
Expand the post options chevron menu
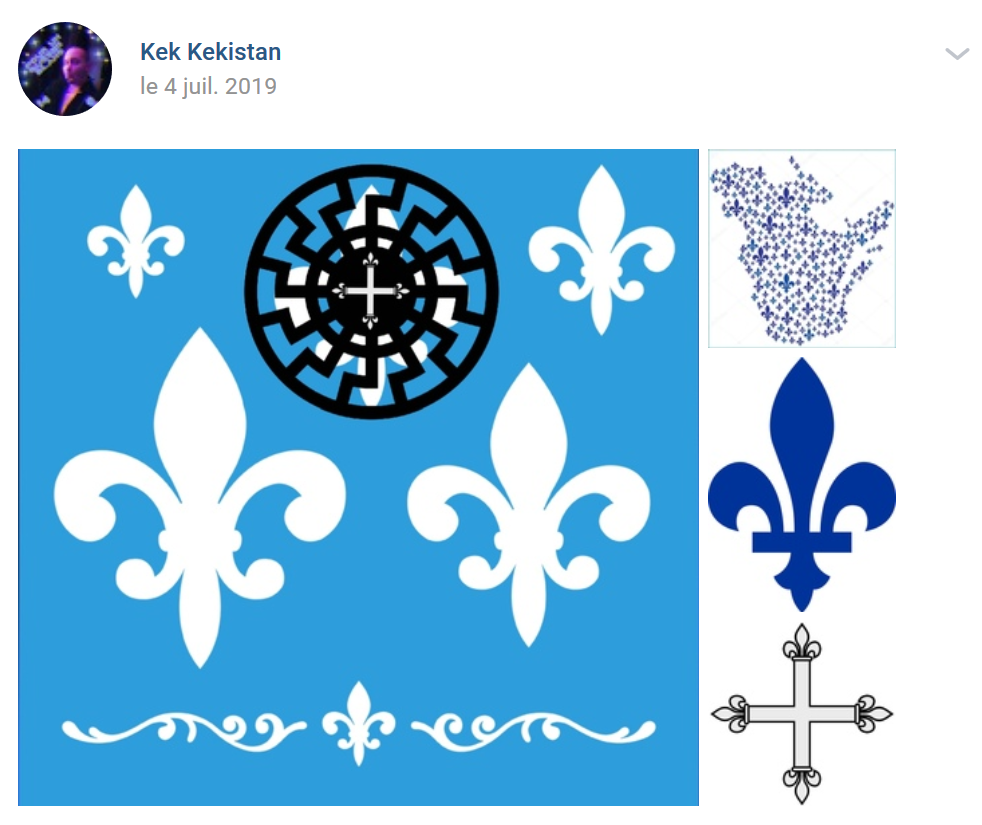click(x=957, y=54)
